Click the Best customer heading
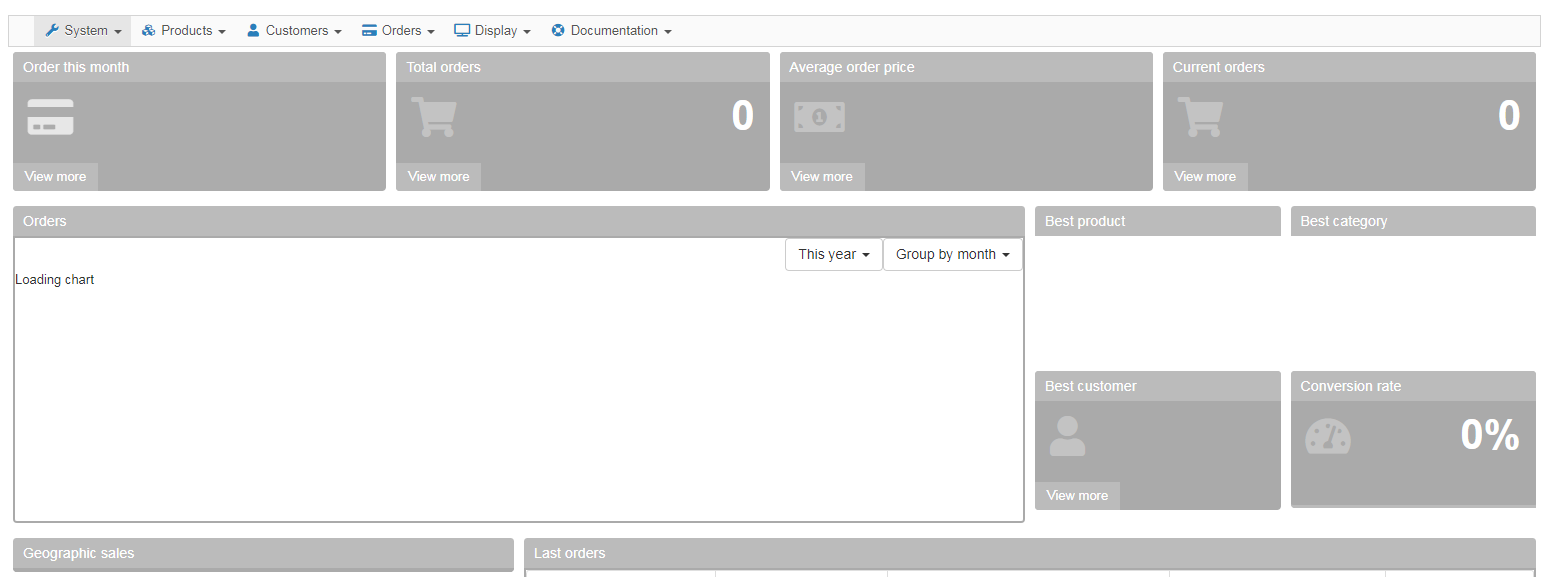Viewport: 1548px width, 577px height. tap(1091, 386)
